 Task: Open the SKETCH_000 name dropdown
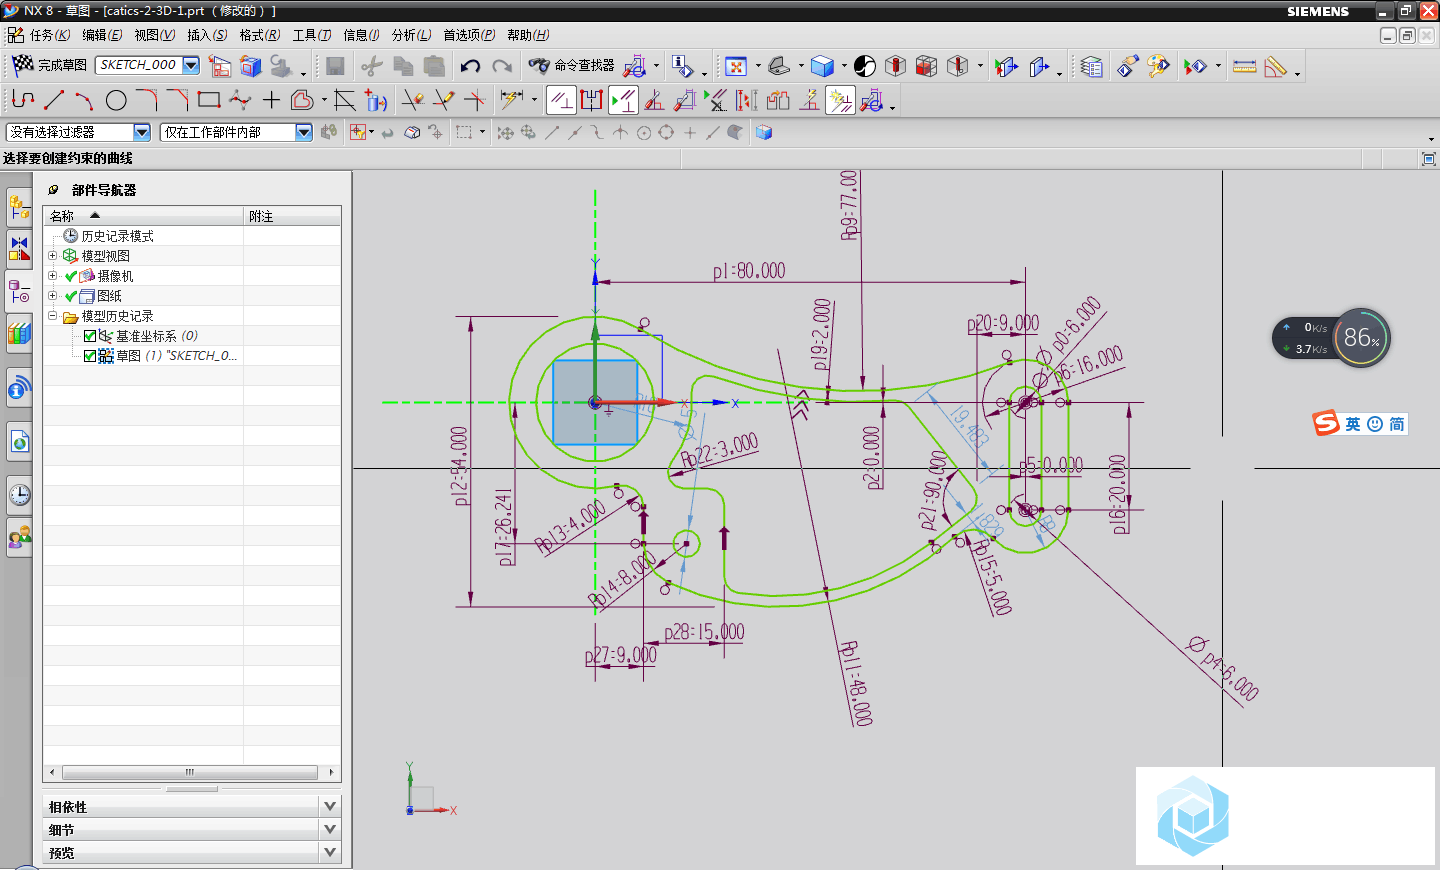click(x=191, y=65)
